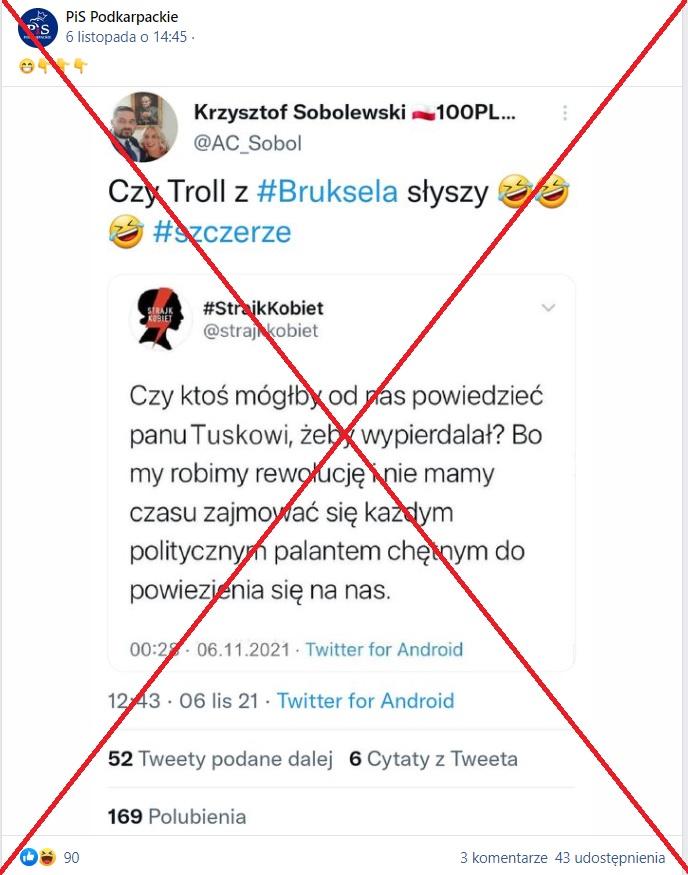Open the #szczerze hashtag
Image resolution: width=688 pixels, height=875 pixels.
coord(222,232)
